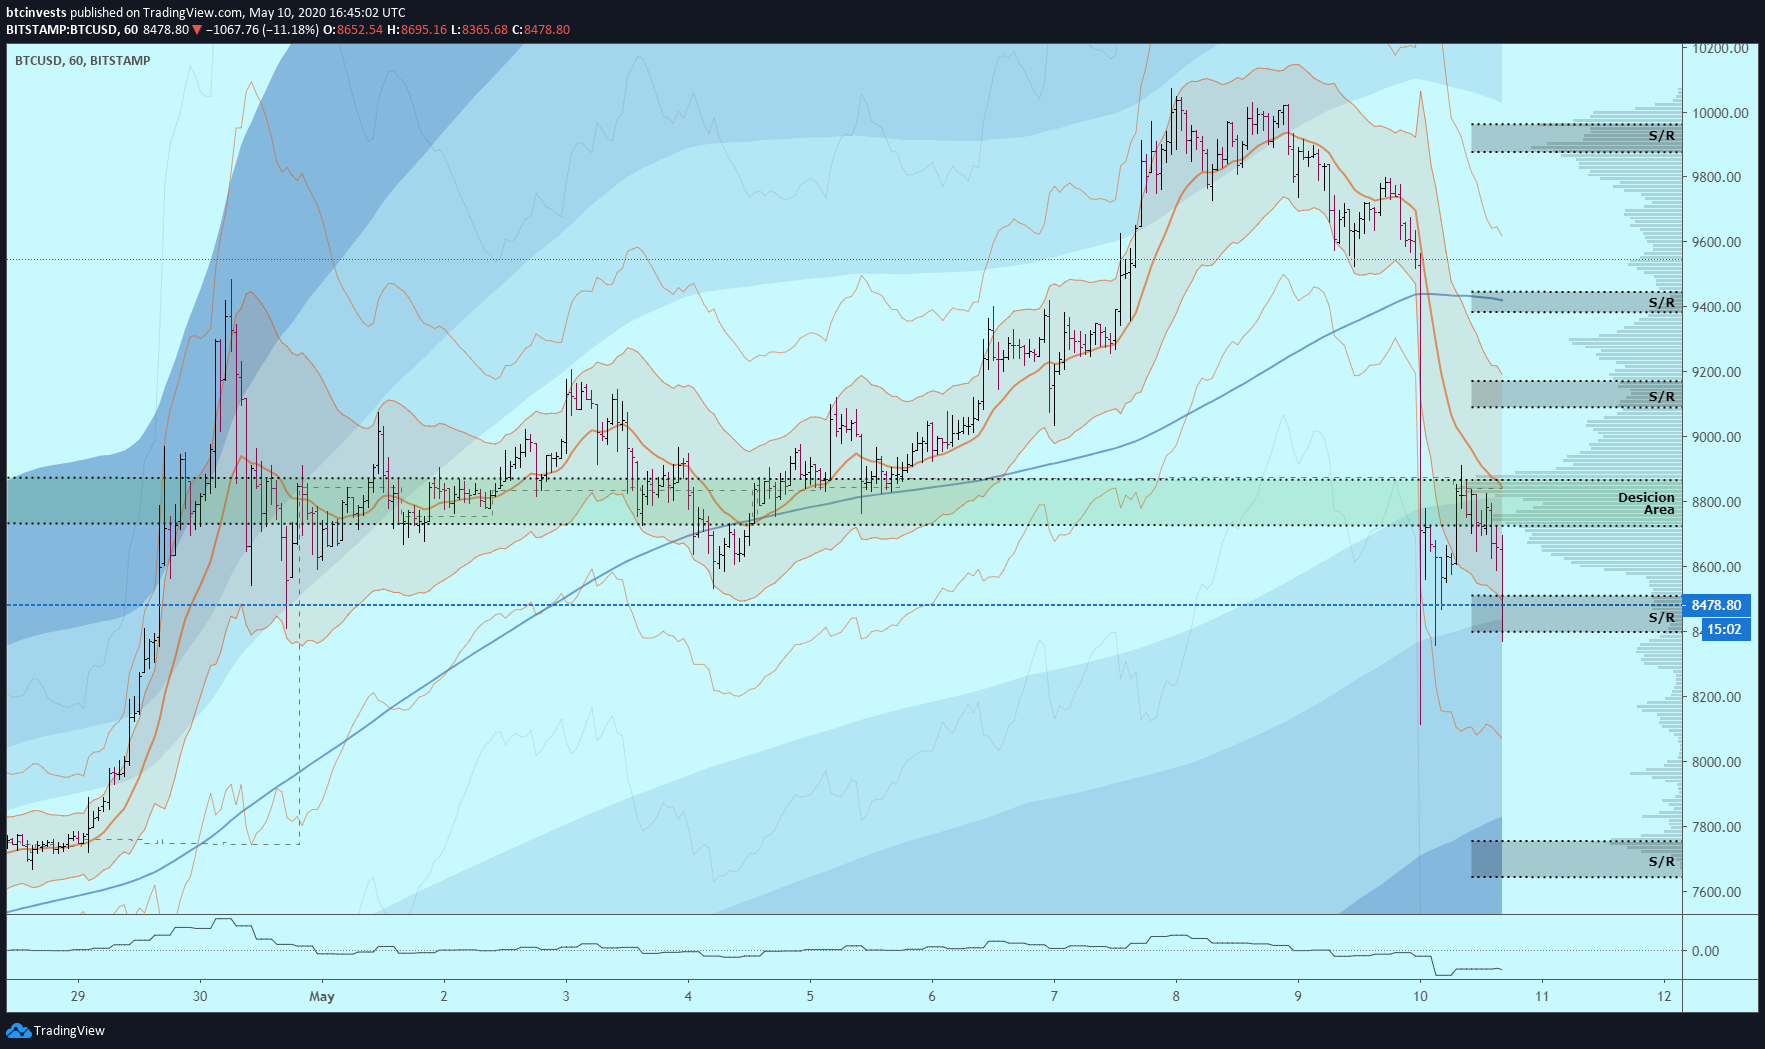Screen dimensions: 1765x1049
Task: Click the S/R label near 8450
Action: (1661, 617)
